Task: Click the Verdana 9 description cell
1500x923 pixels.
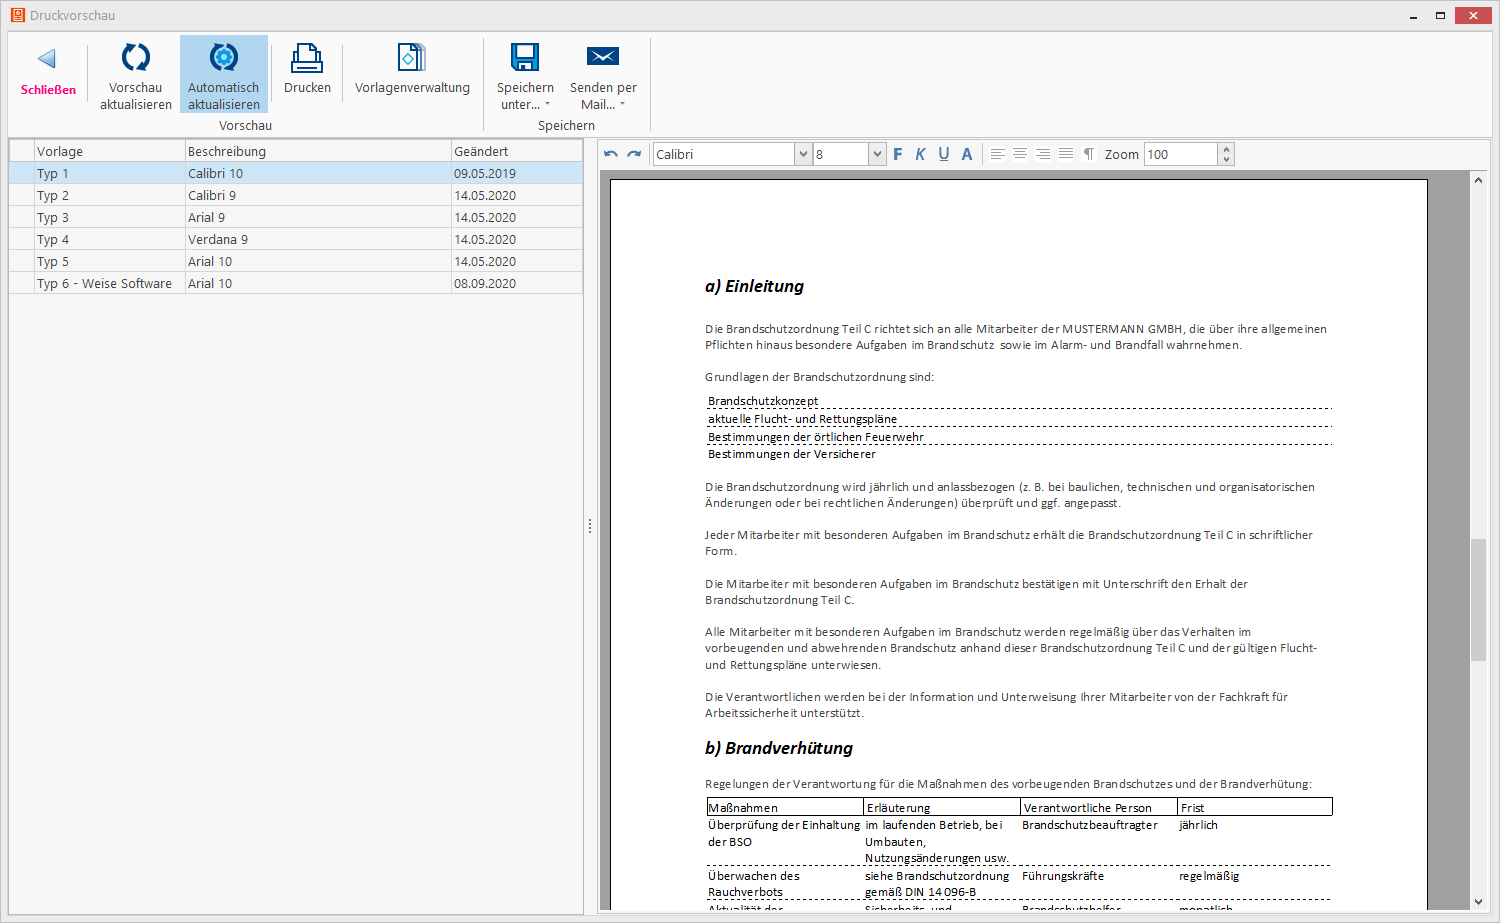Action: (x=318, y=239)
